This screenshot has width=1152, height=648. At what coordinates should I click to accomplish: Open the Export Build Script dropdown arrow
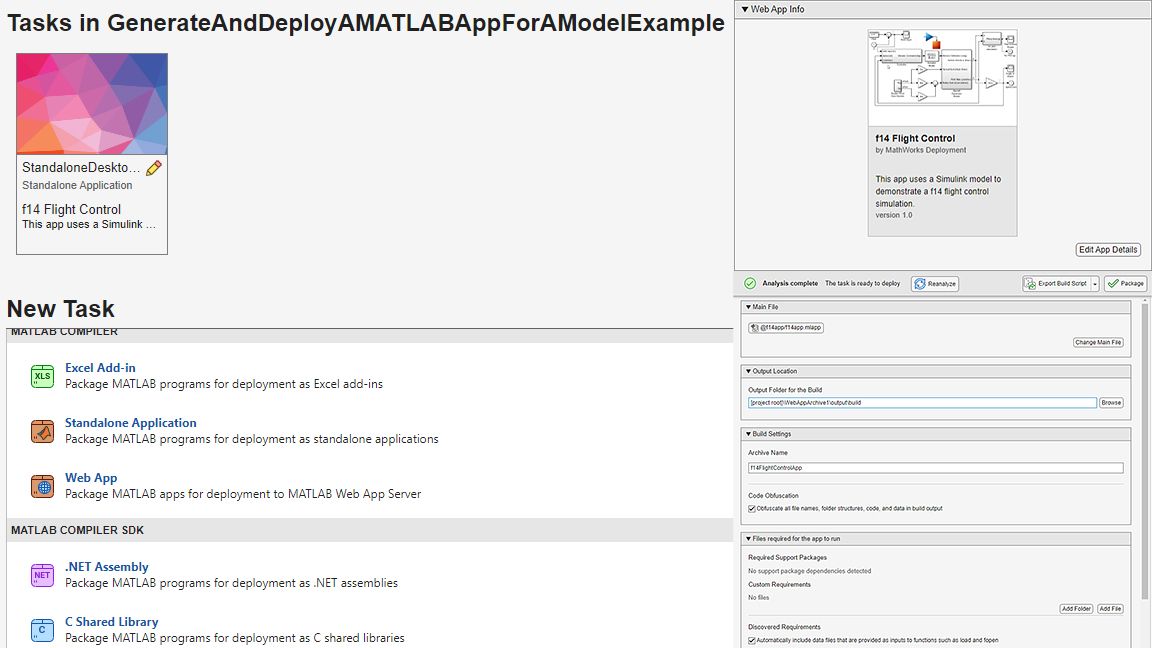tap(1095, 284)
